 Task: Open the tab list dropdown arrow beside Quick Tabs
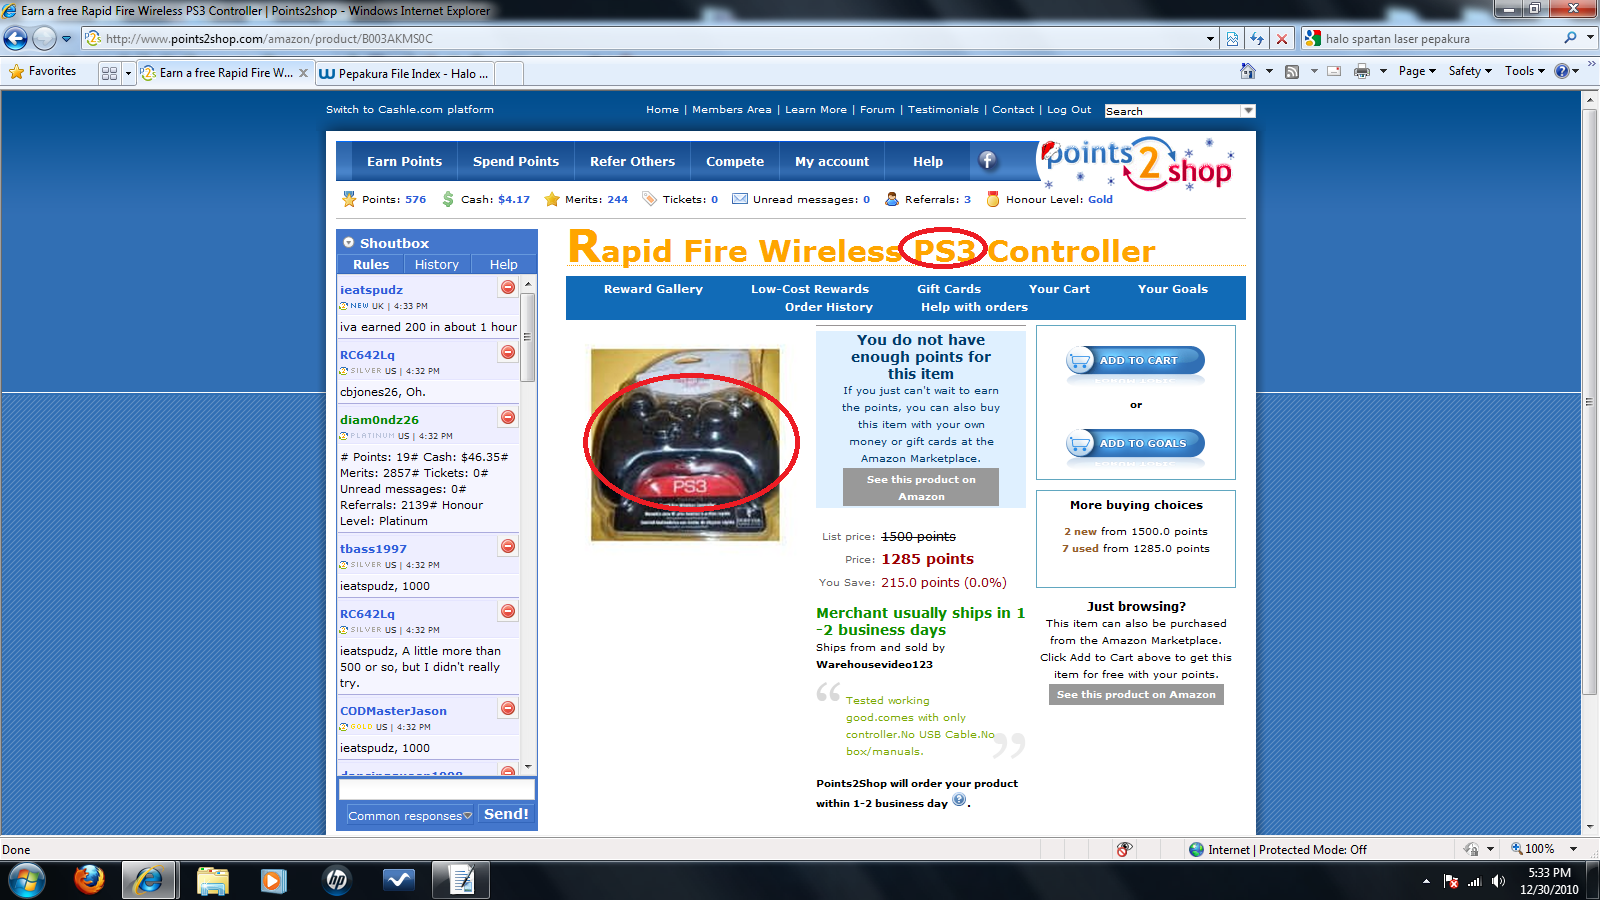[x=128, y=73]
